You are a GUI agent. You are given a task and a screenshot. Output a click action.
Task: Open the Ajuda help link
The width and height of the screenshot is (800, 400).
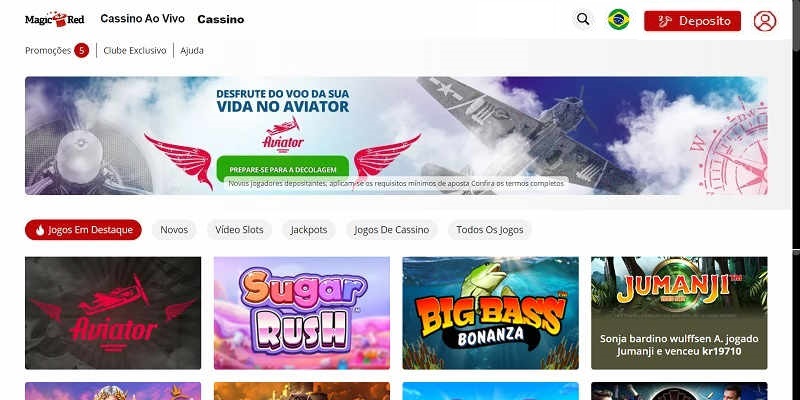[192, 51]
